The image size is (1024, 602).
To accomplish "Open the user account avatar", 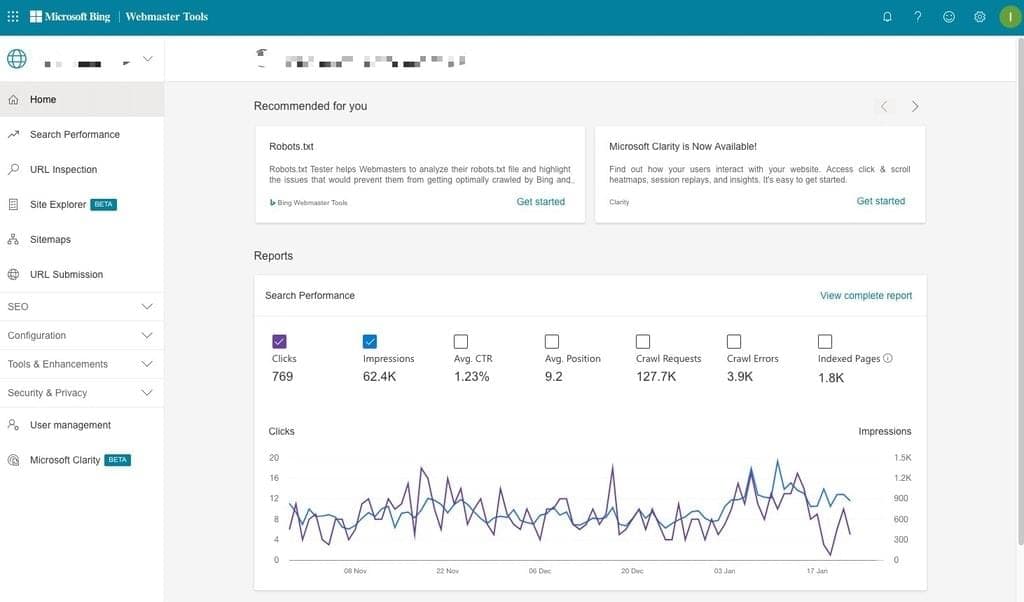I will 1010,17.
